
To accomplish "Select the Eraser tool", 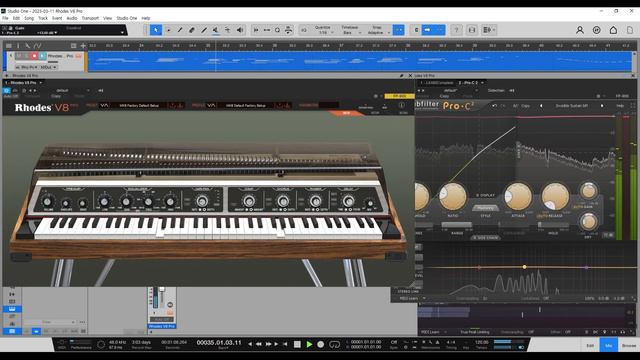I will [192, 30].
